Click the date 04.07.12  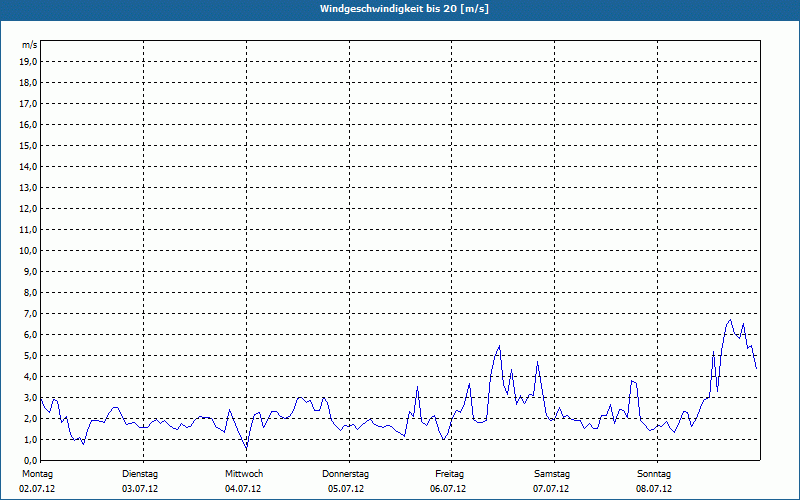pyautogui.click(x=243, y=489)
